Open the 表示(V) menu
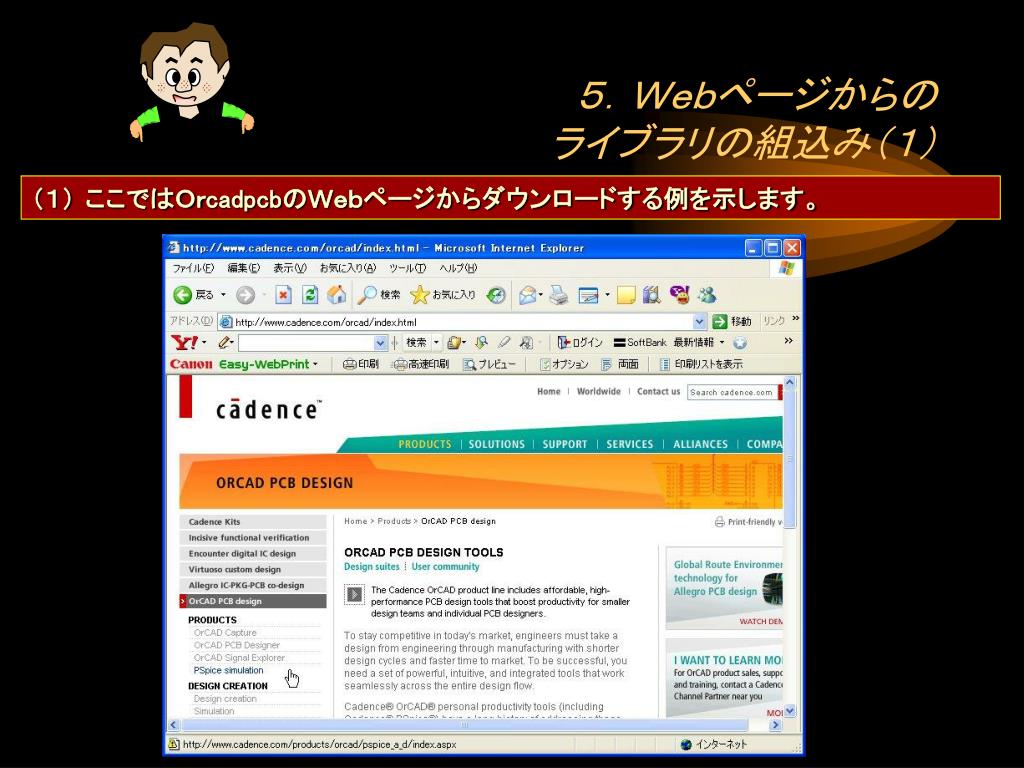The width and height of the screenshot is (1024, 768). click(289, 268)
